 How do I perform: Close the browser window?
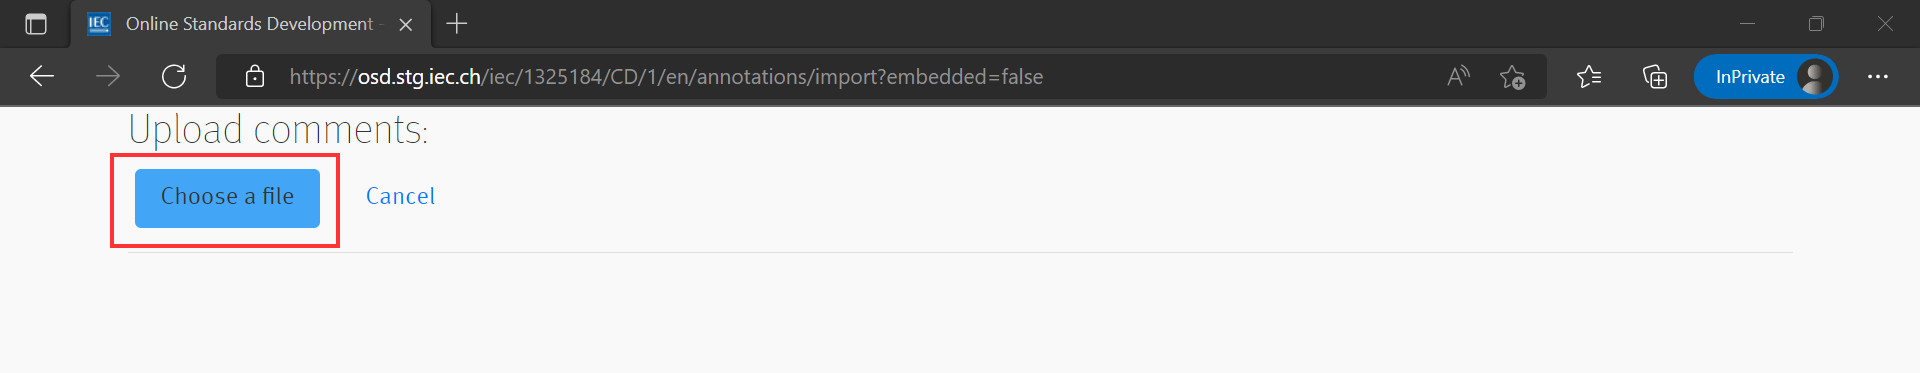point(1885,24)
